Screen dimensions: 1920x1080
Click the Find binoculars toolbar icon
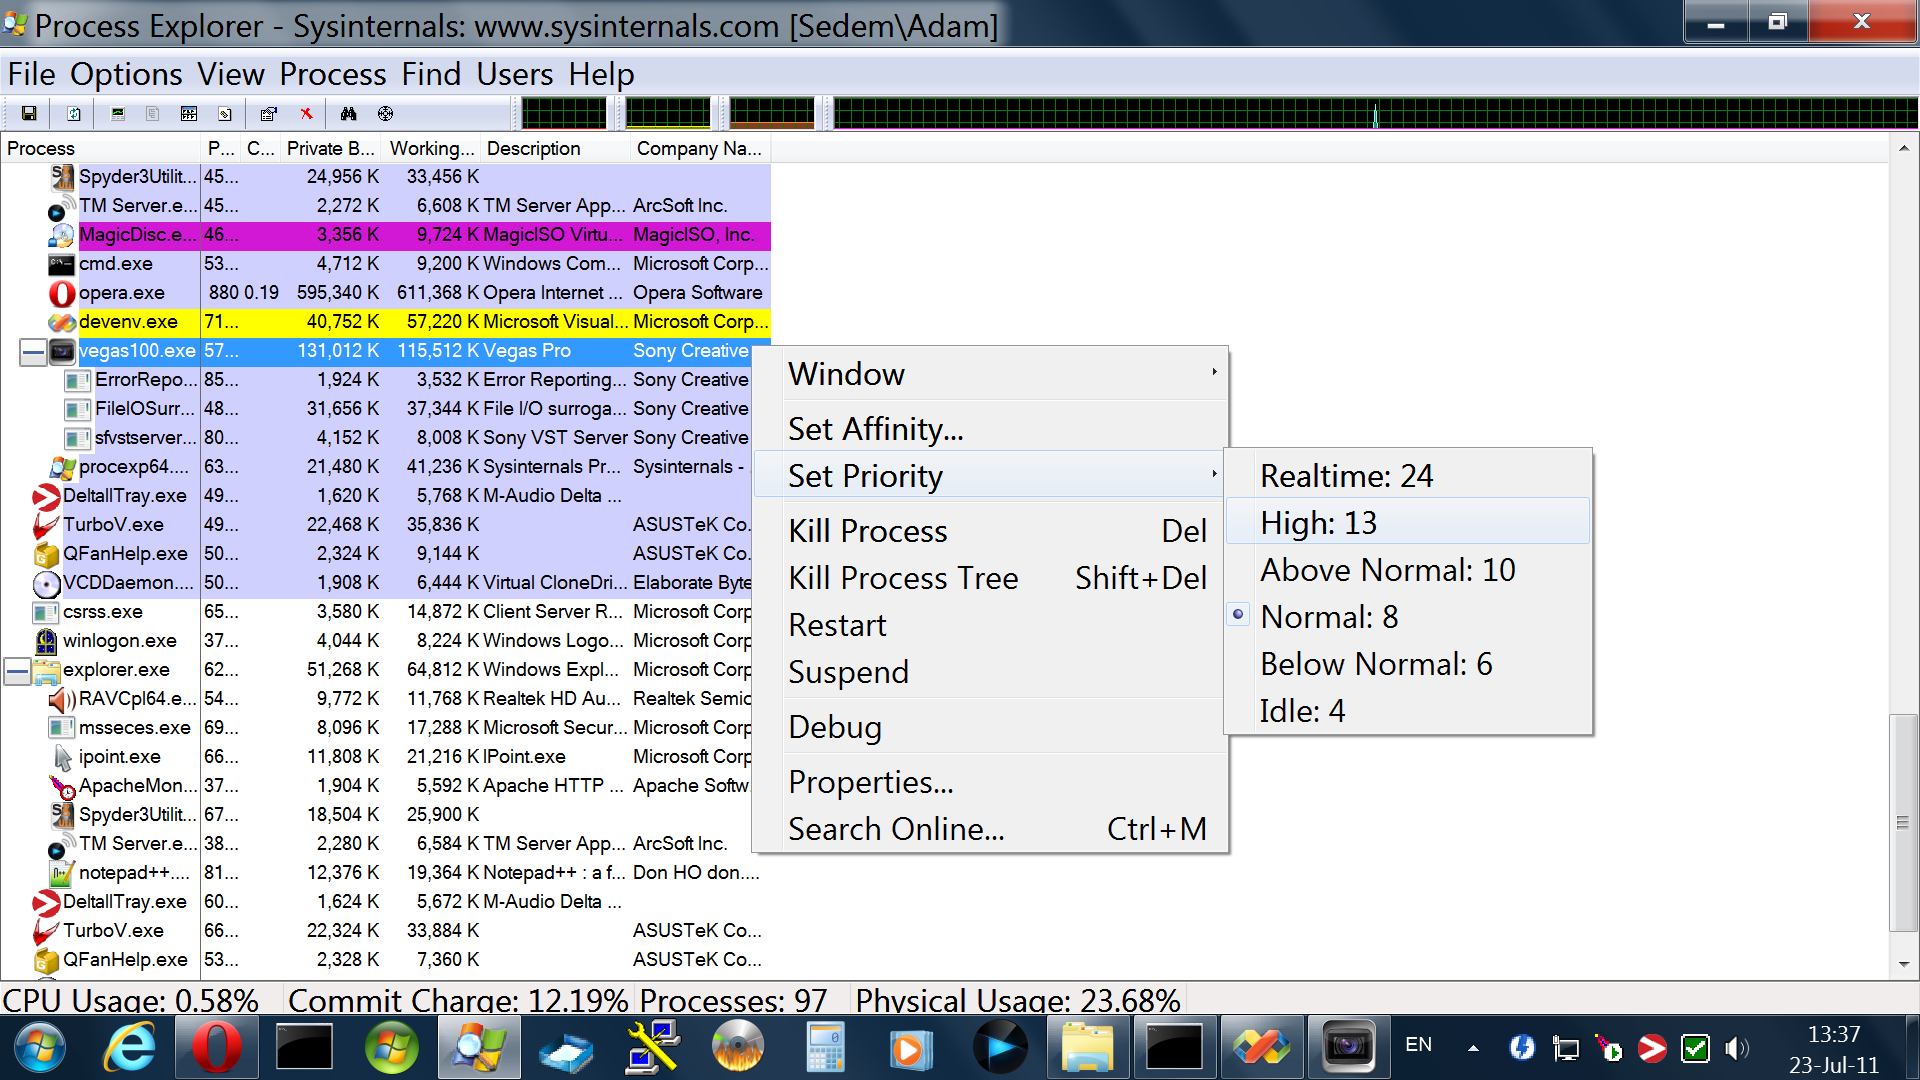[x=348, y=114]
